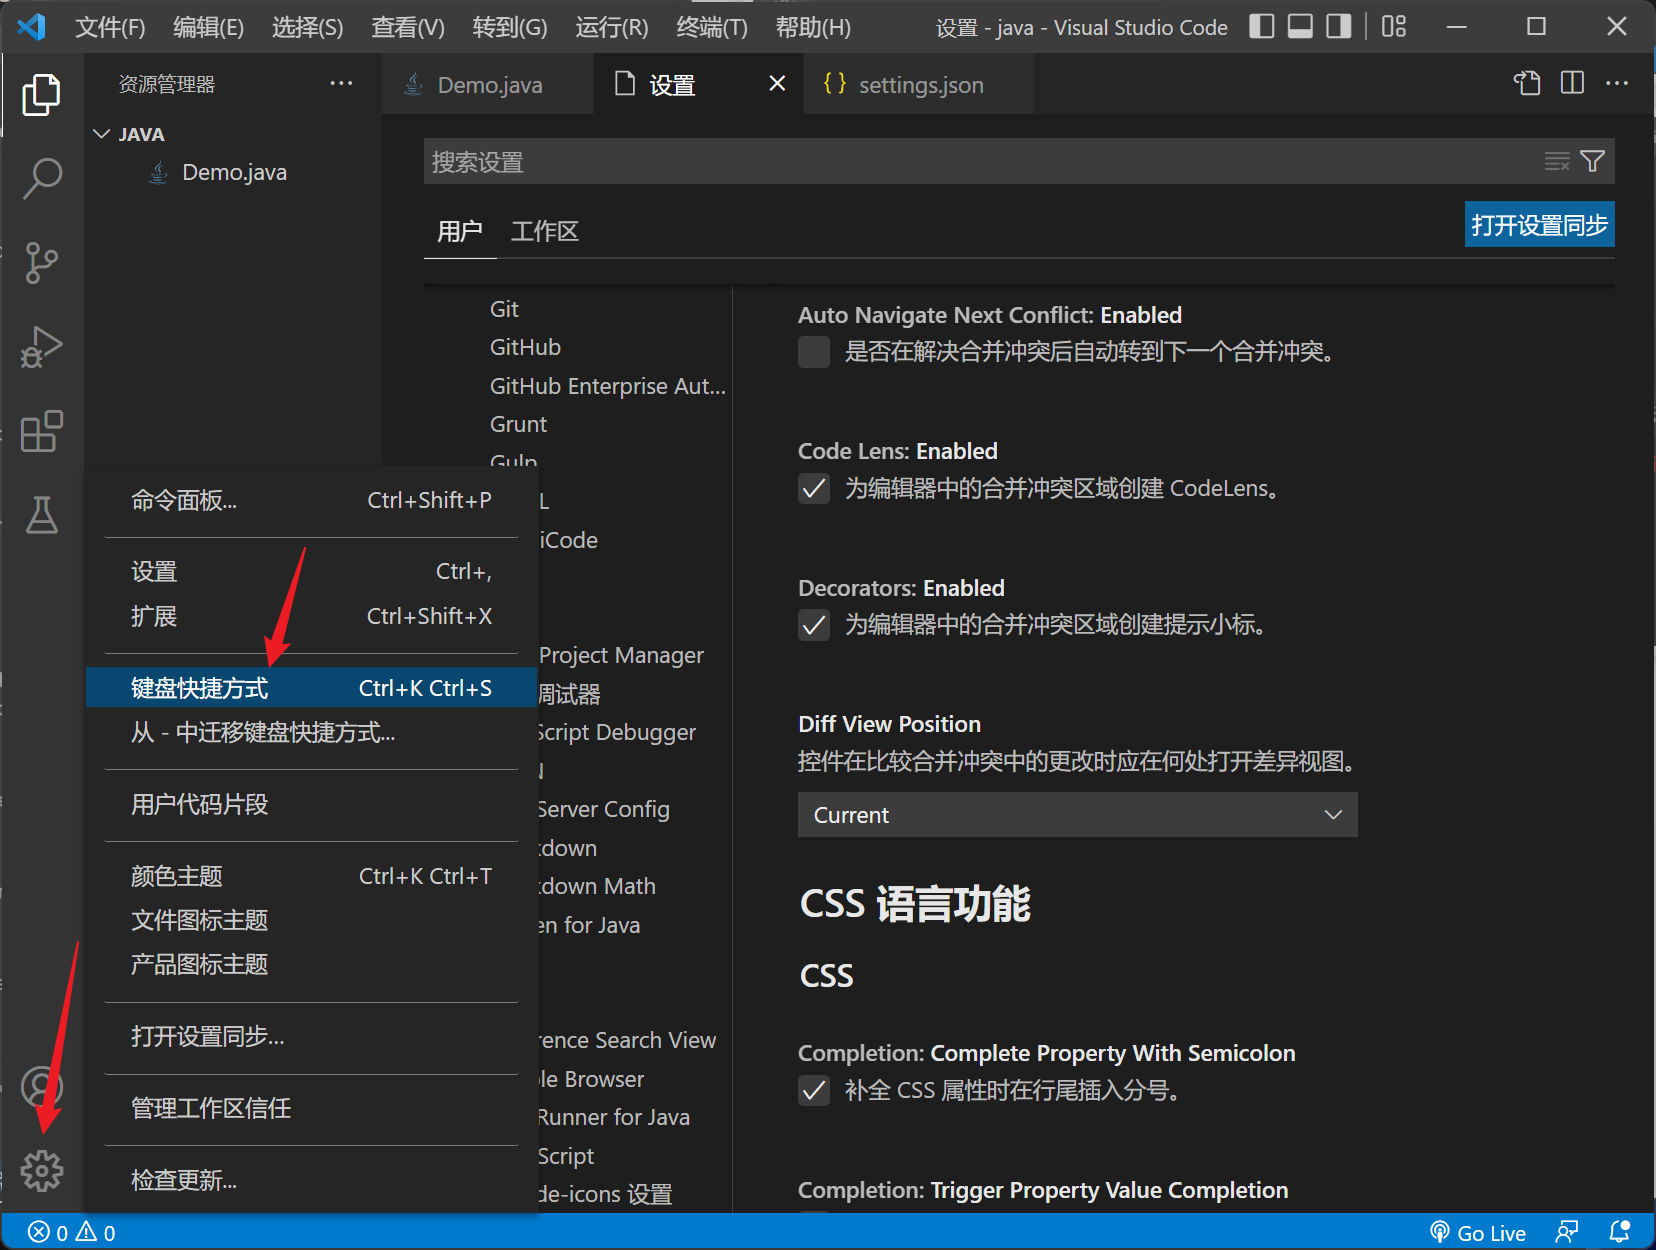This screenshot has height=1250, width=1656.
Task: Open editor More Actions ellipsis
Action: click(1617, 84)
